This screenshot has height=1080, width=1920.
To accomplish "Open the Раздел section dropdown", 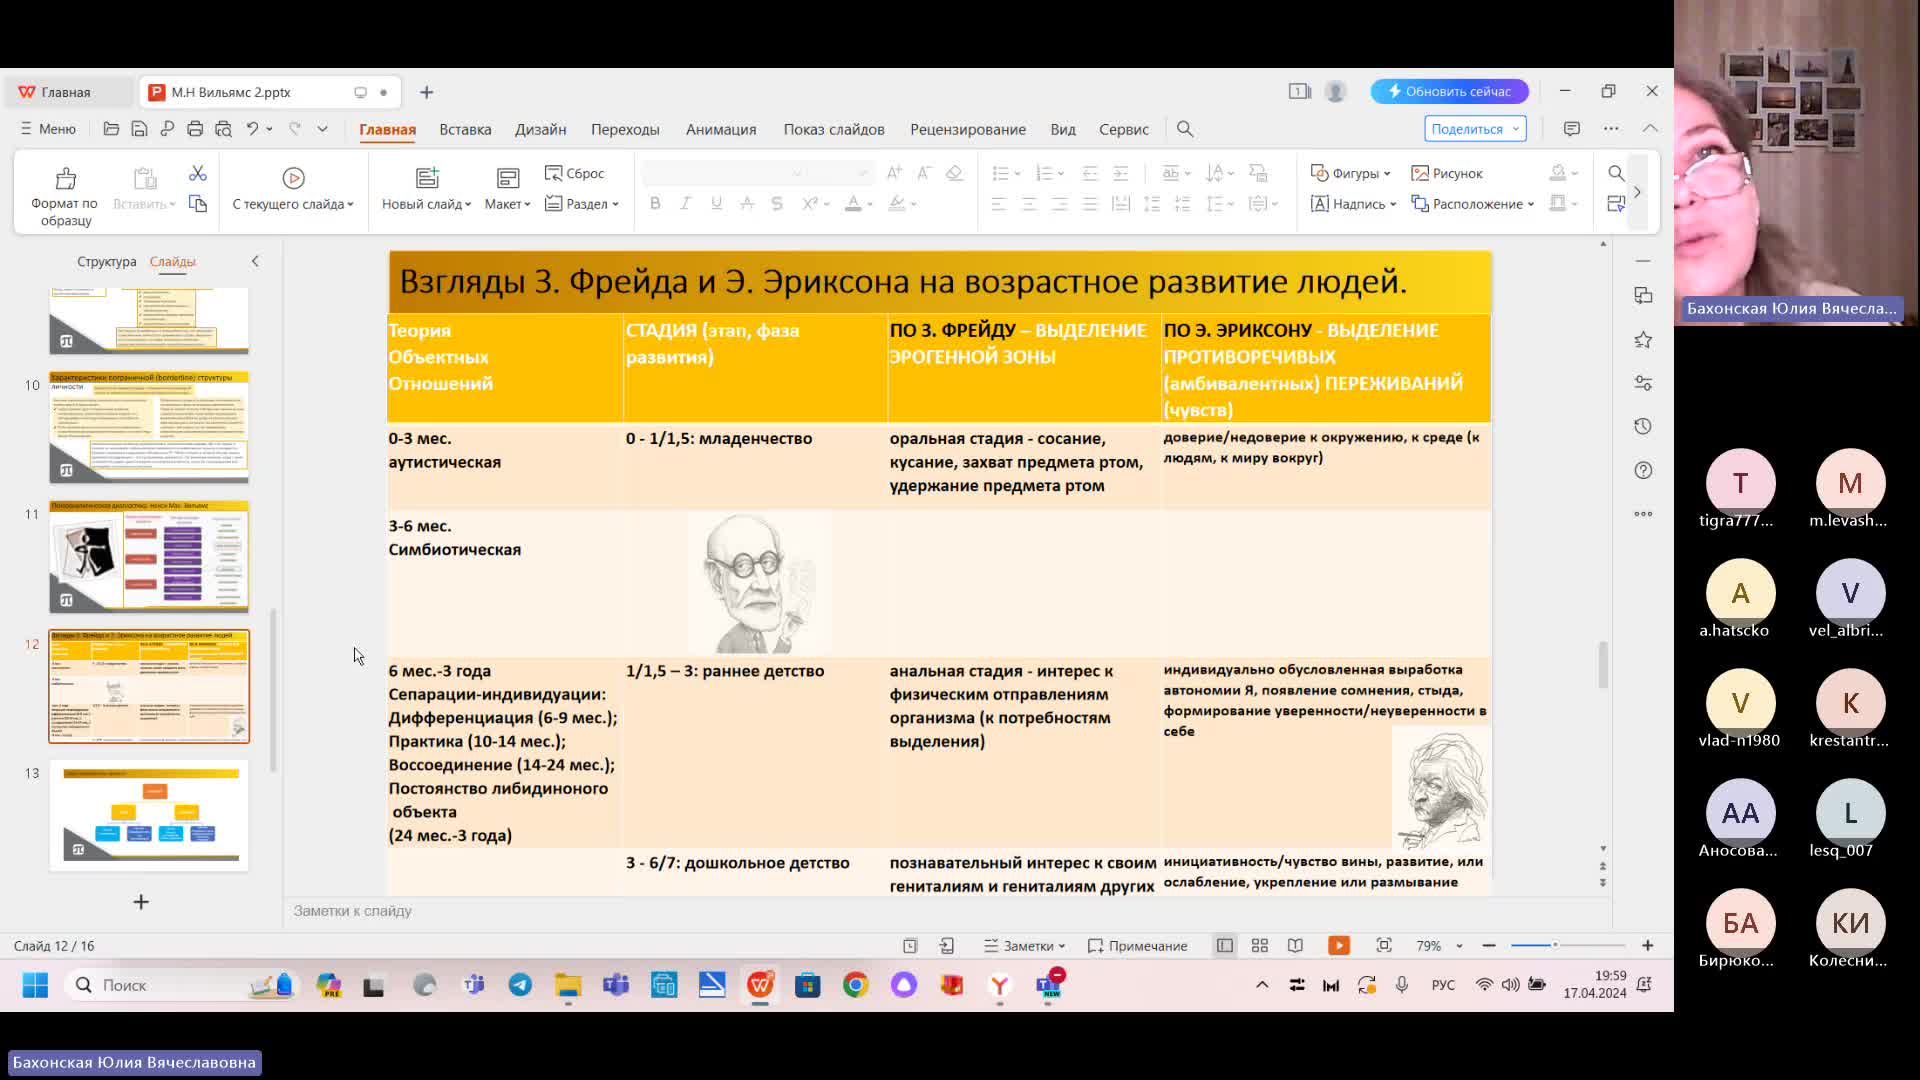I will [582, 204].
